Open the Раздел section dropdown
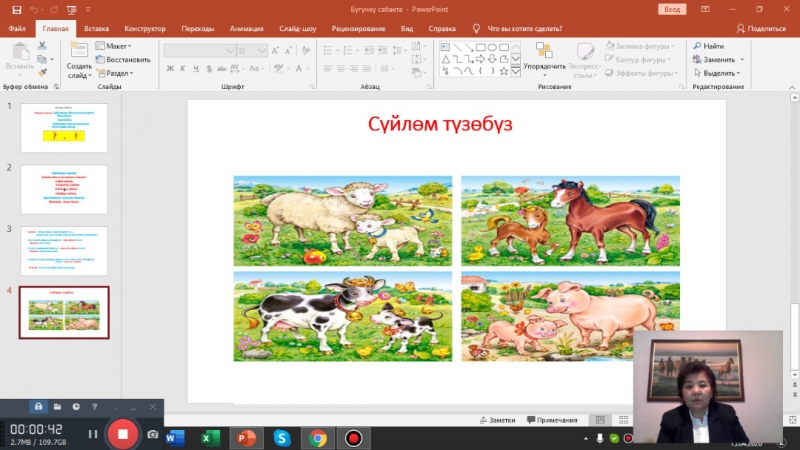800x450 pixels. click(116, 73)
